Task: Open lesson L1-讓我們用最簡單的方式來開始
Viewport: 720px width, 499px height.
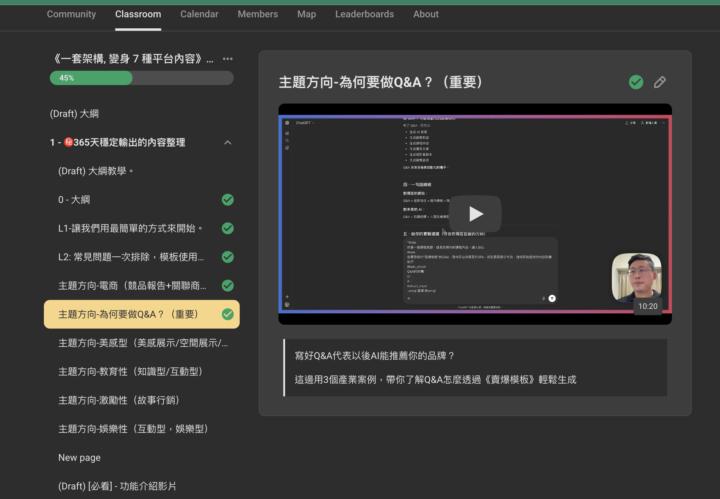Action: pos(130,228)
